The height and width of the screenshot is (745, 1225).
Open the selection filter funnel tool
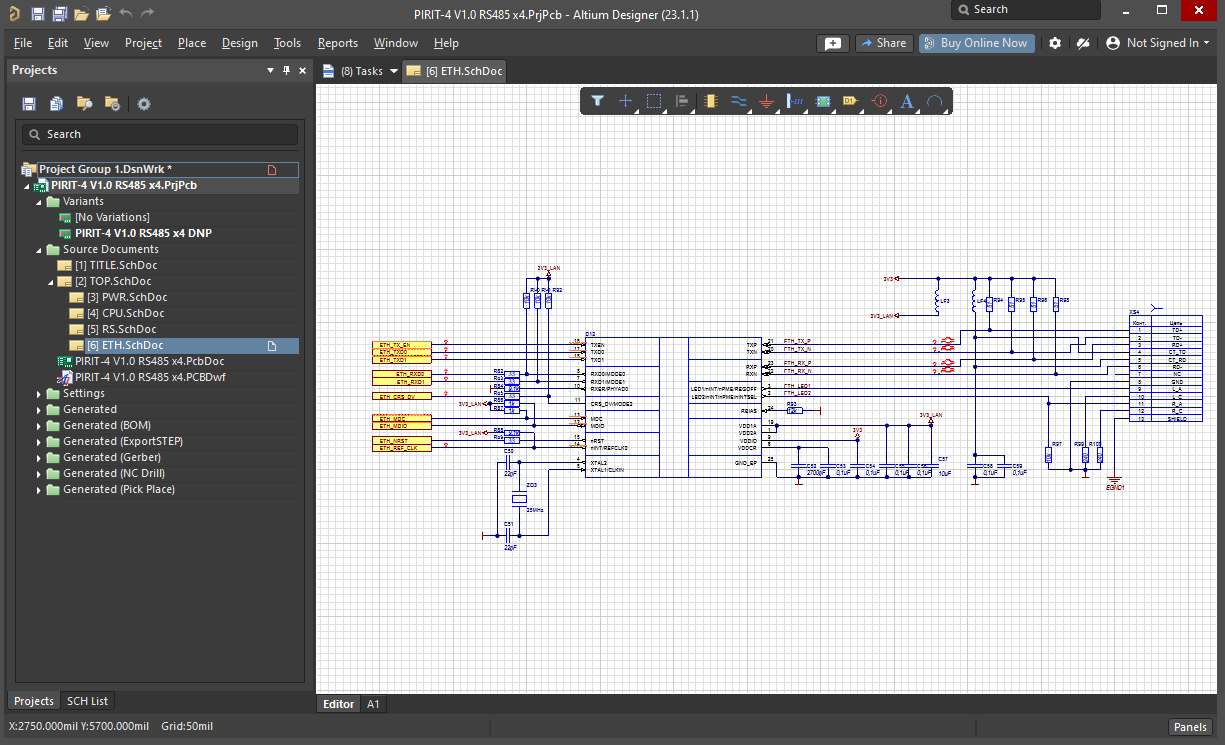click(597, 101)
